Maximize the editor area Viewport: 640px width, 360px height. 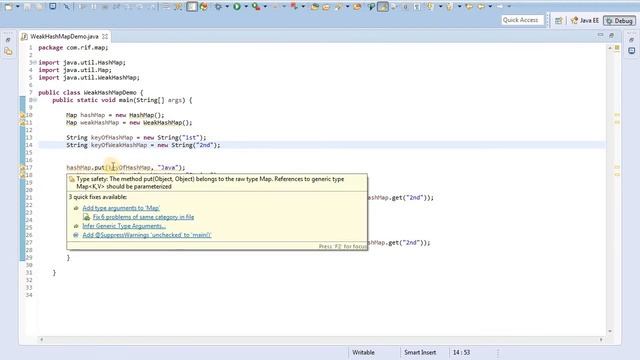(x=611, y=36)
